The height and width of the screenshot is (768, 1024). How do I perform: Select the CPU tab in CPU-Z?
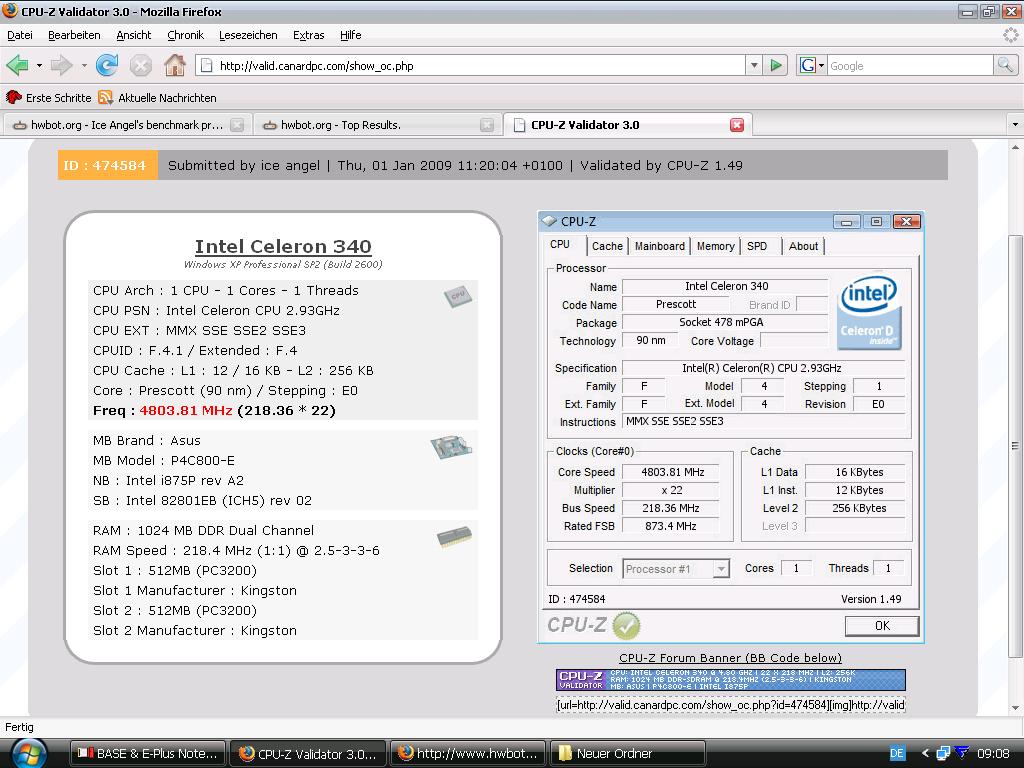[560, 244]
